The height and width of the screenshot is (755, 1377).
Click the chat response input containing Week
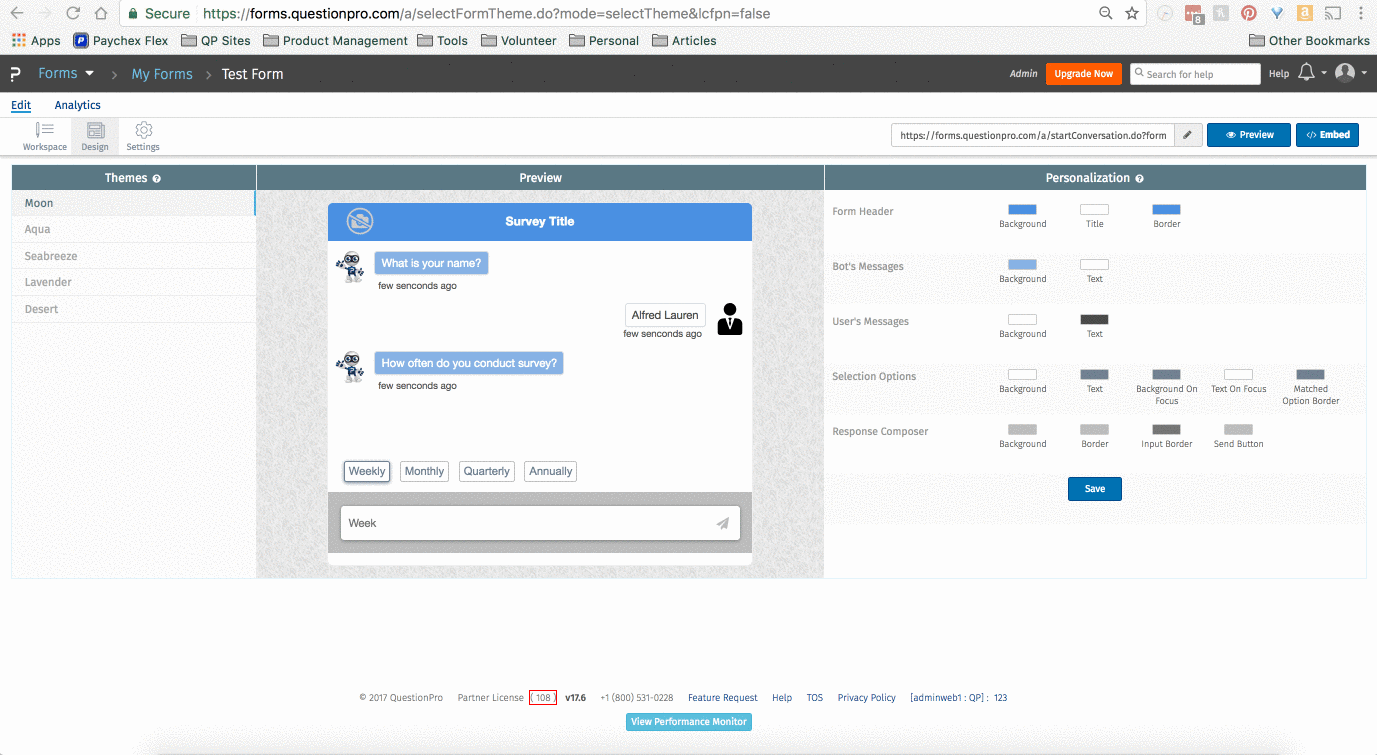click(x=540, y=523)
